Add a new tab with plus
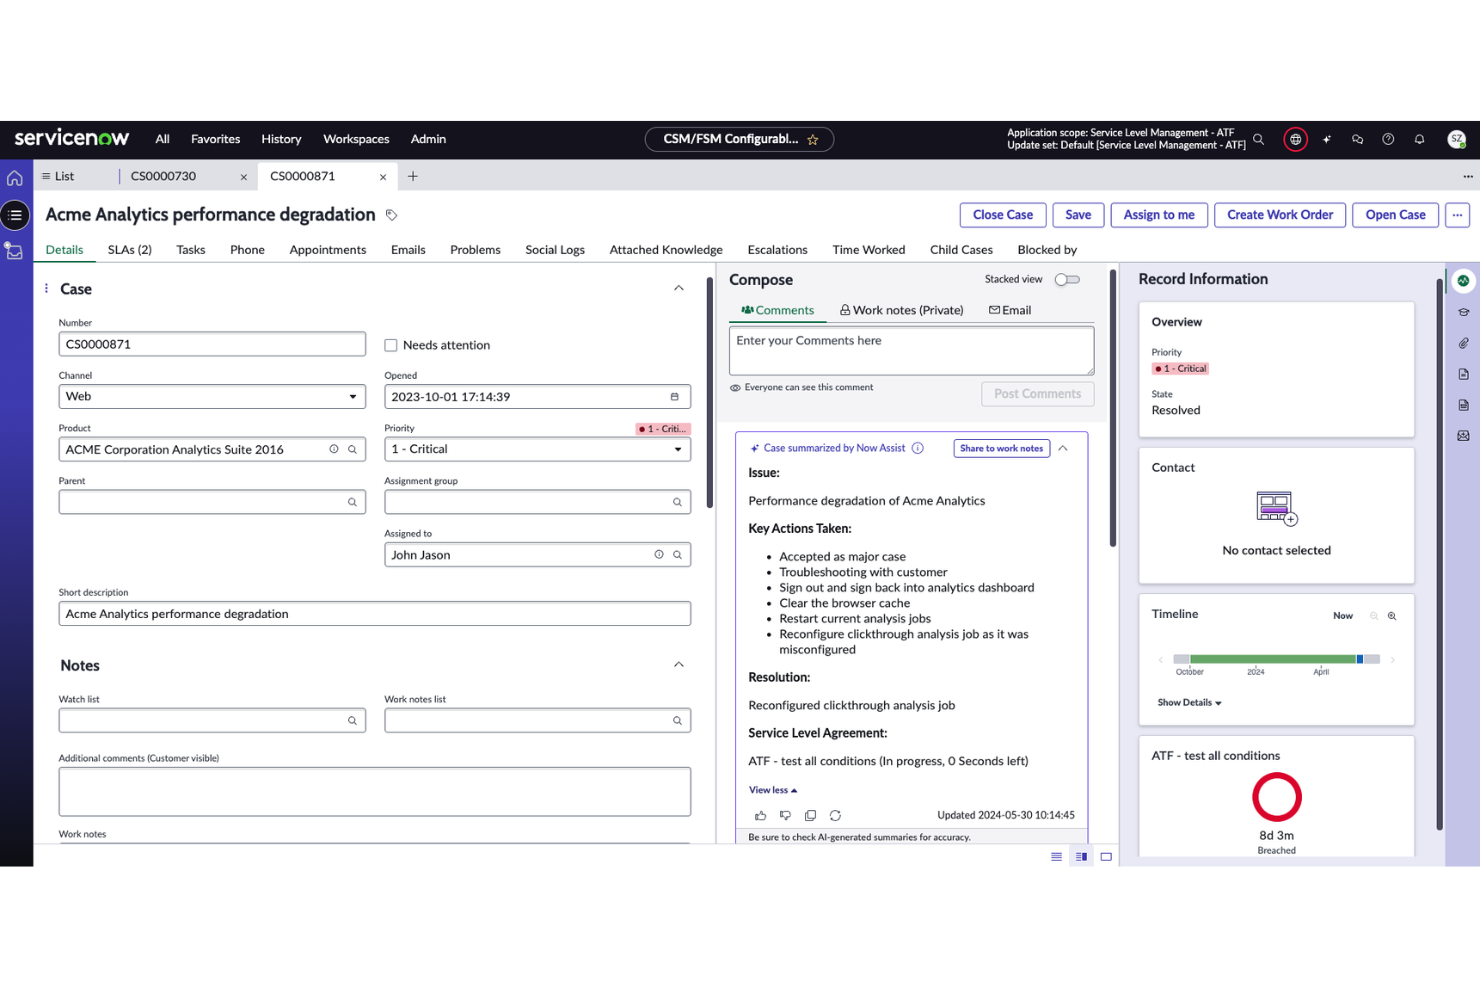The width and height of the screenshot is (1480, 987). click(x=413, y=176)
